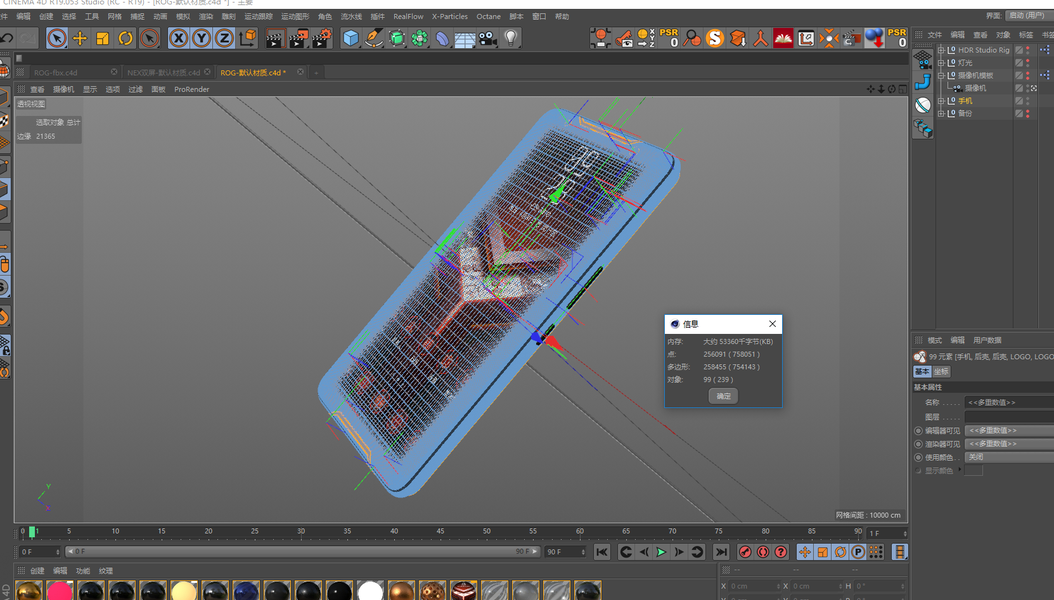Select the pink material swatch
1054x600 pixels.
click(60, 591)
